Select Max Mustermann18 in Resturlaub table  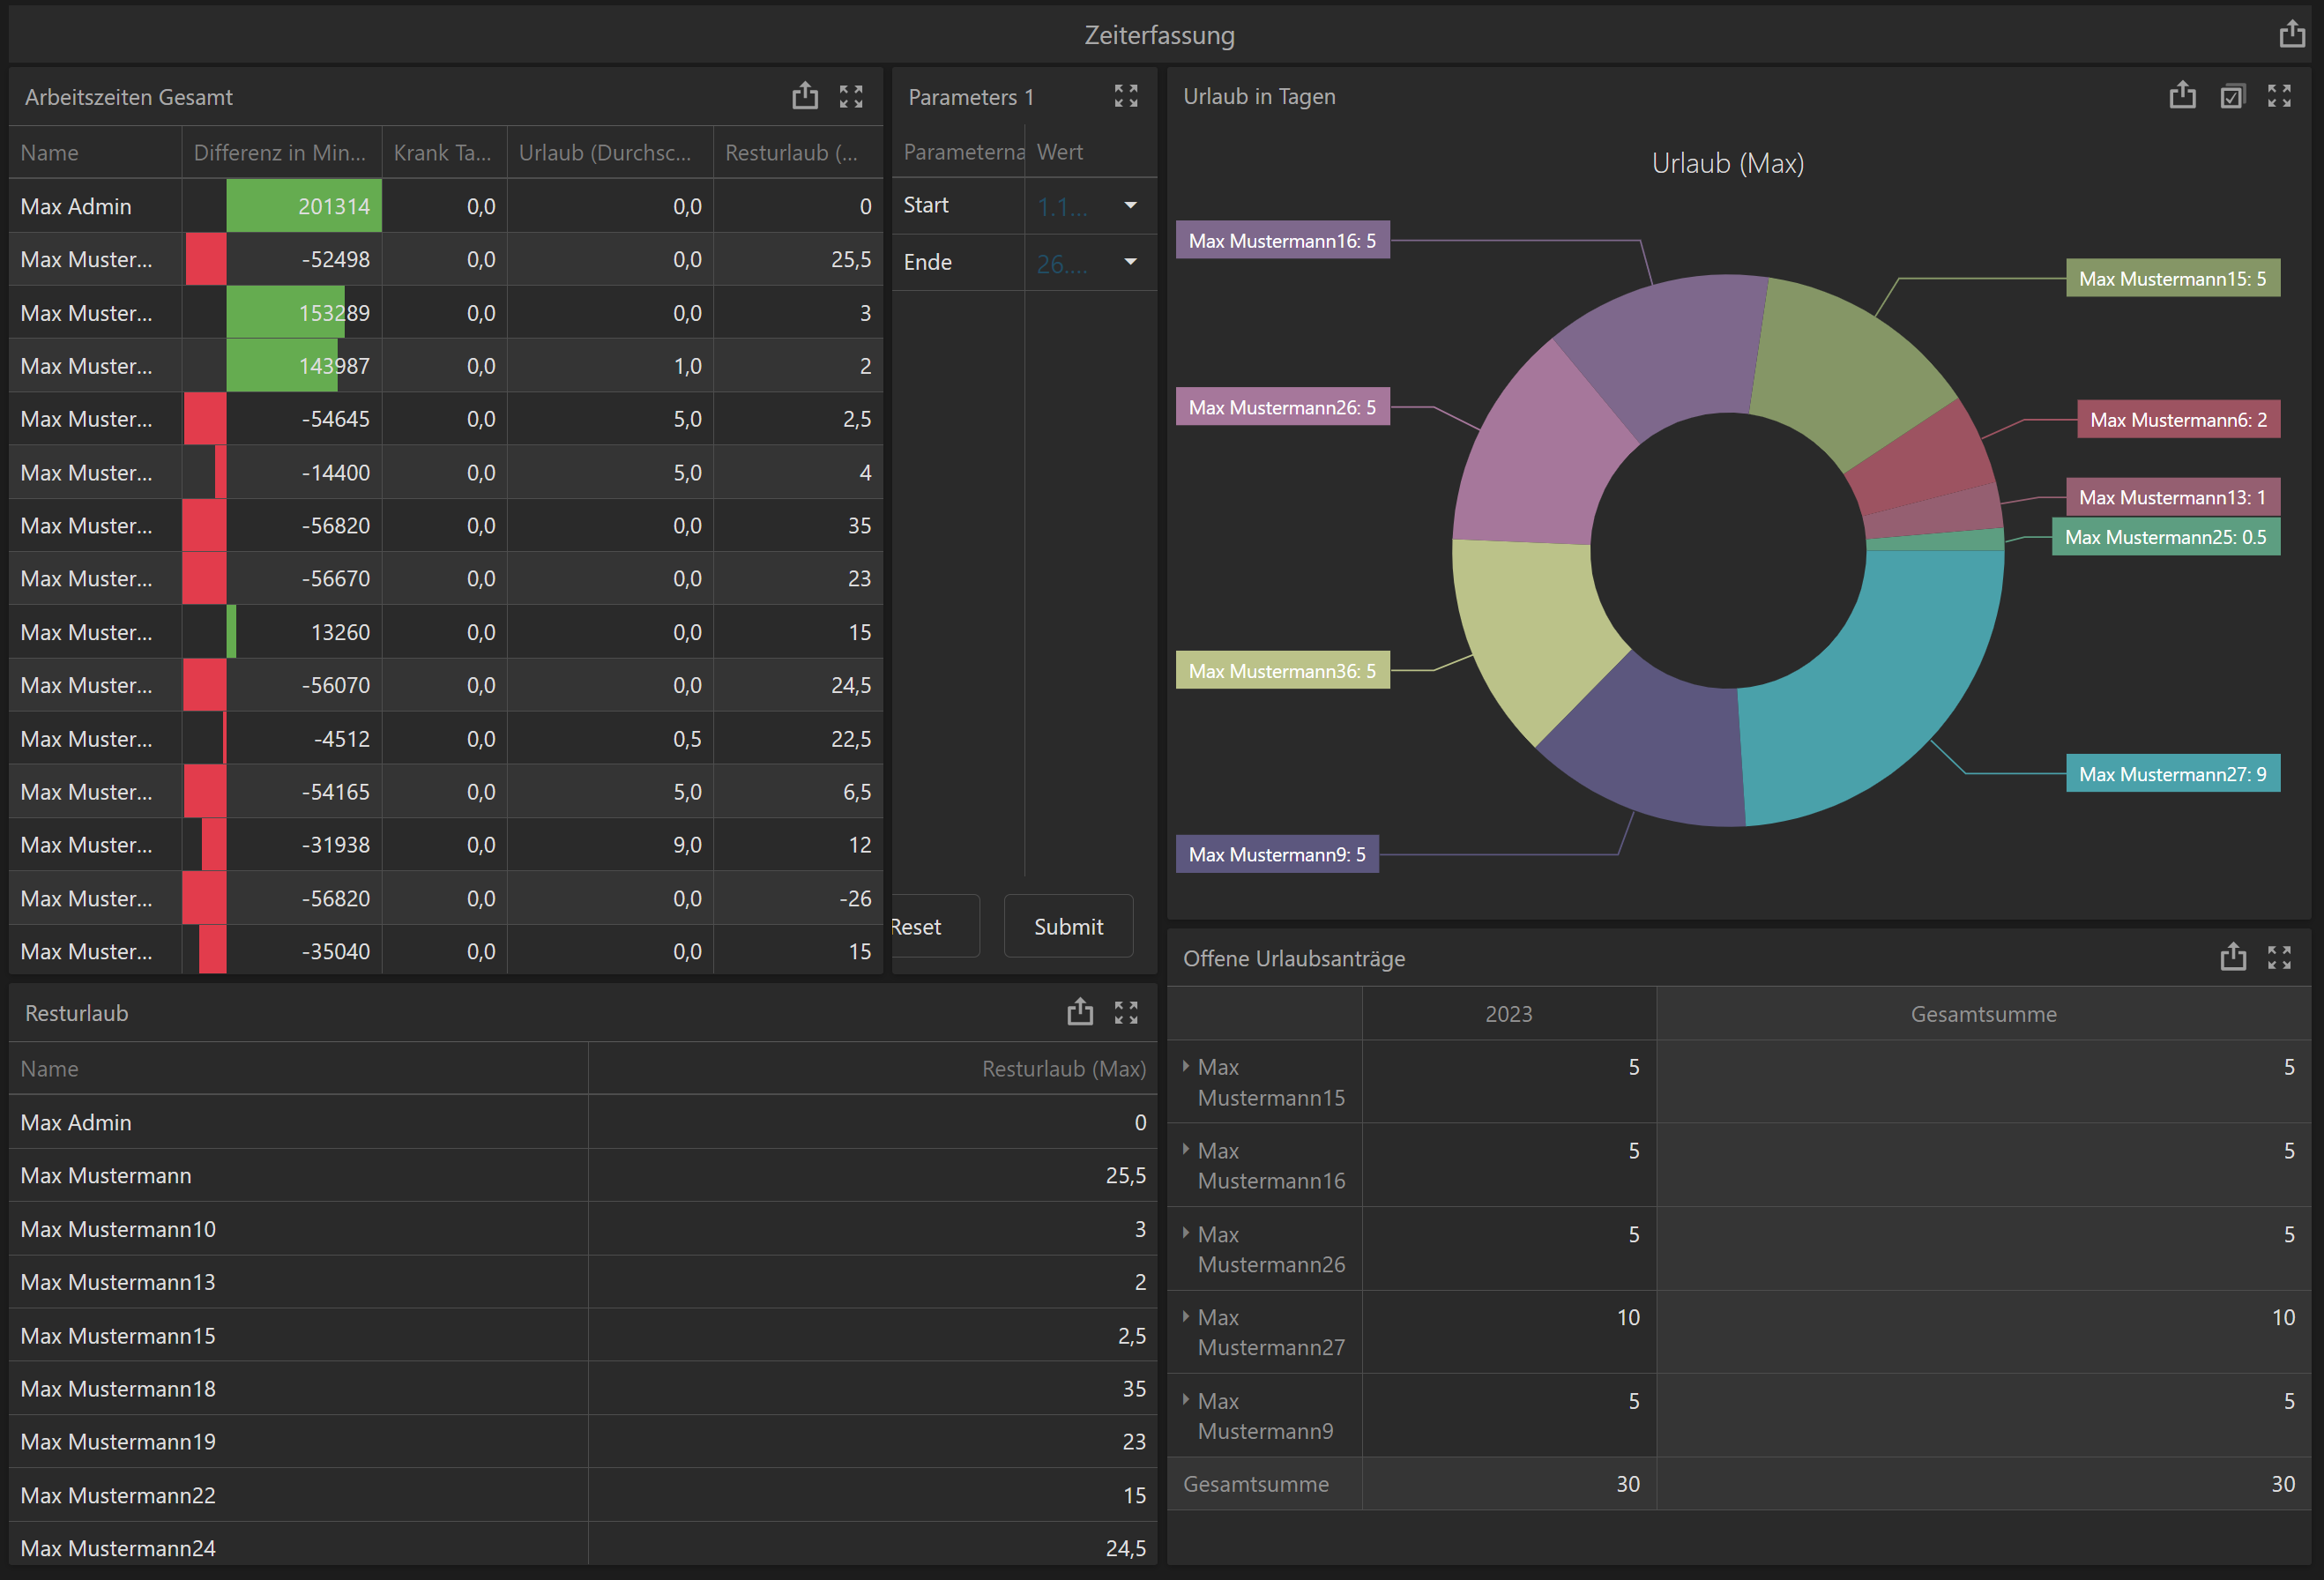[583, 1388]
